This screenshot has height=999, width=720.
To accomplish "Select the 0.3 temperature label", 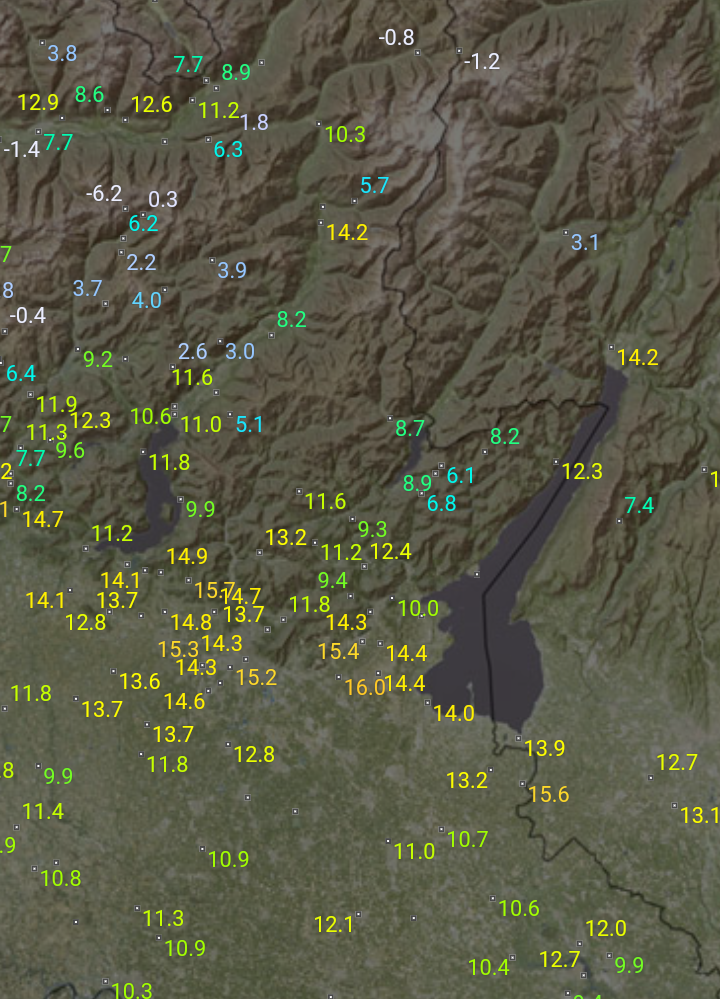I will pyautogui.click(x=163, y=200).
